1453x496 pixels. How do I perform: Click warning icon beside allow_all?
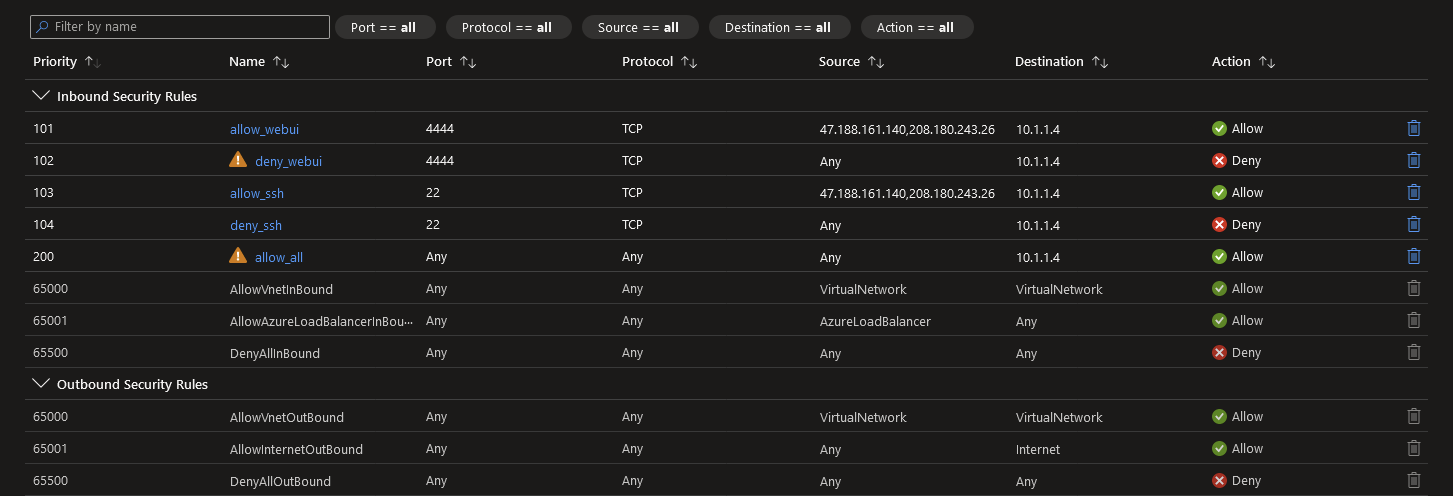238,256
